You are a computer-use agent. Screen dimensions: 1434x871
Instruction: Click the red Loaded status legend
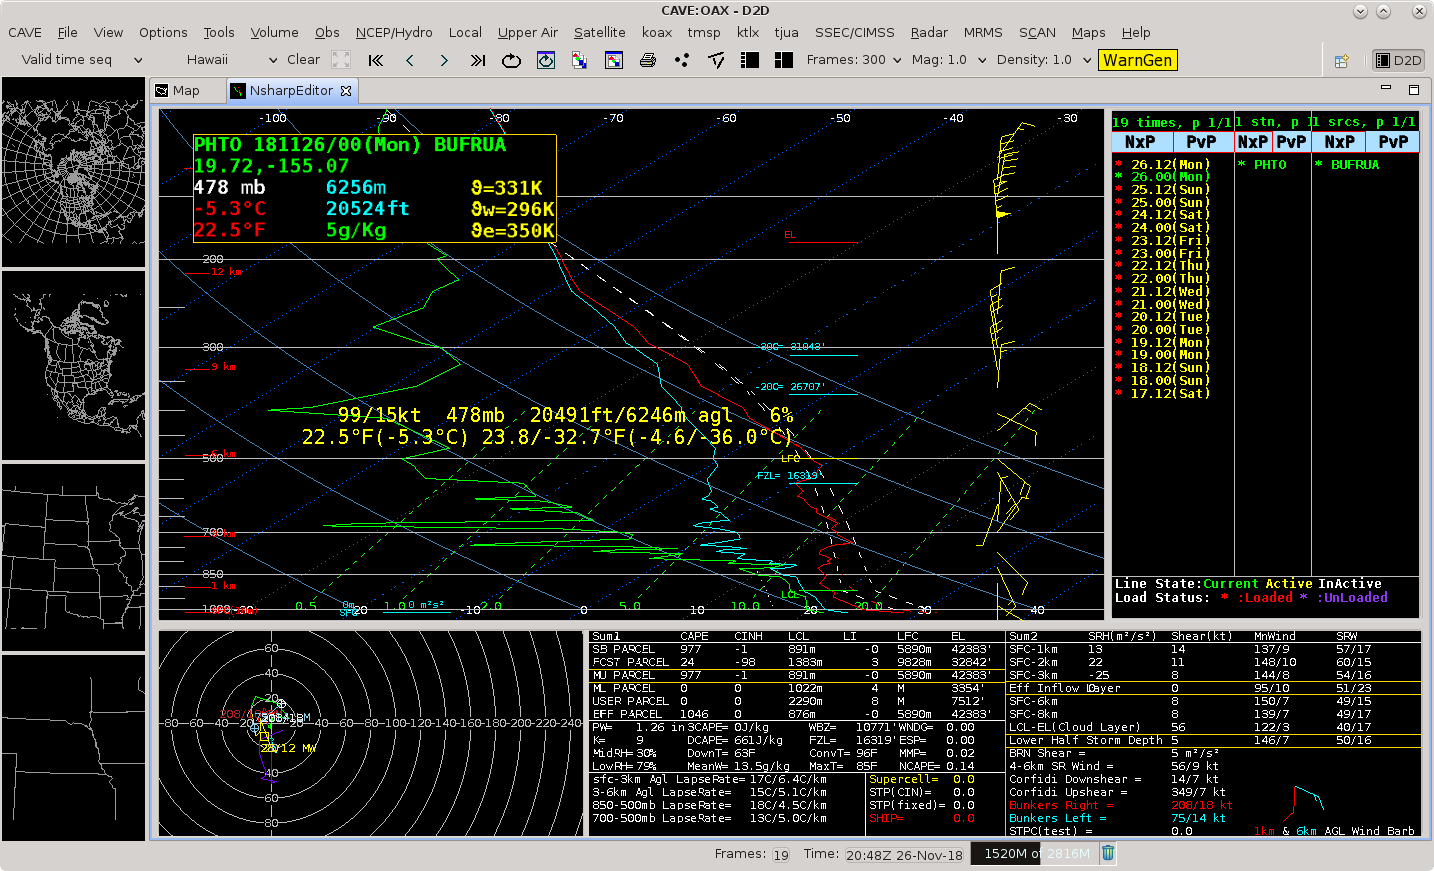click(x=1257, y=598)
